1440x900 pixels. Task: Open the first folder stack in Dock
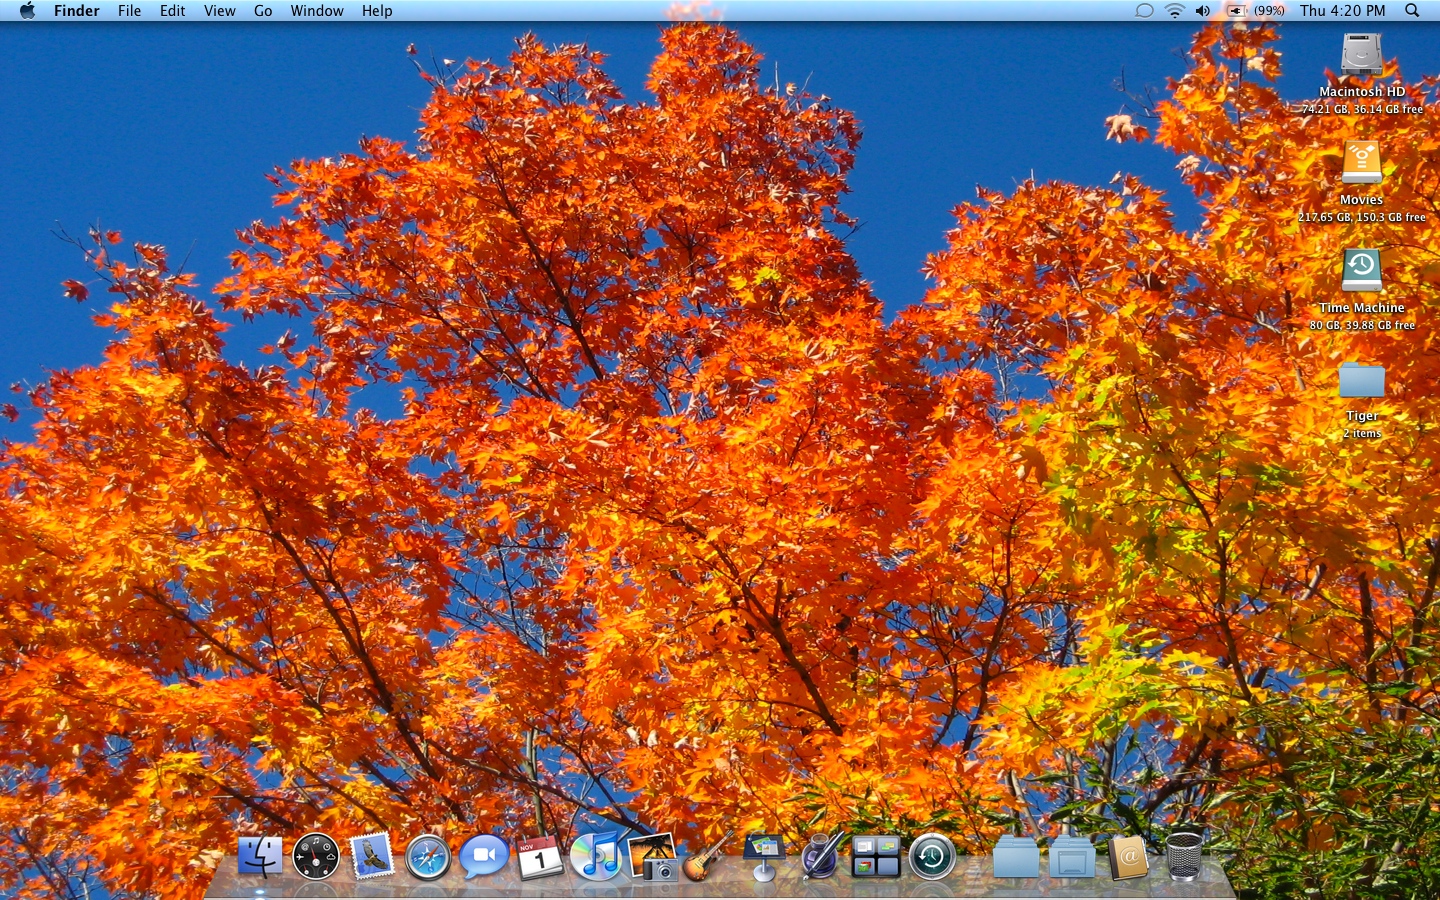pos(1016,858)
